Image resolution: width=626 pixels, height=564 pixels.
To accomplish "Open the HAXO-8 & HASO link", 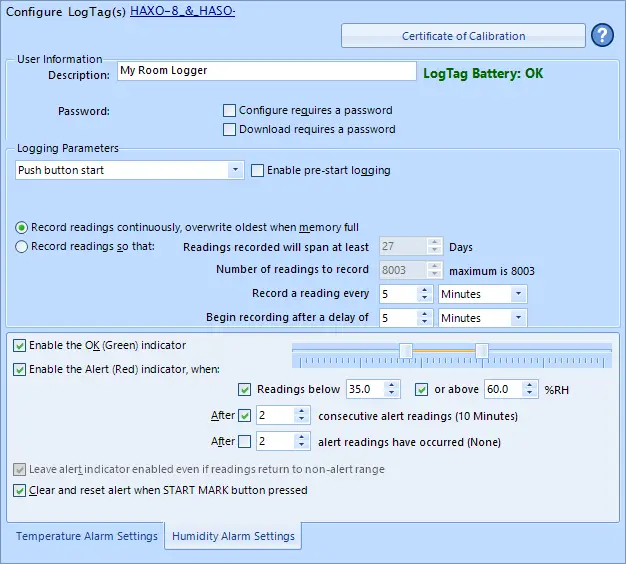I will pos(182,11).
